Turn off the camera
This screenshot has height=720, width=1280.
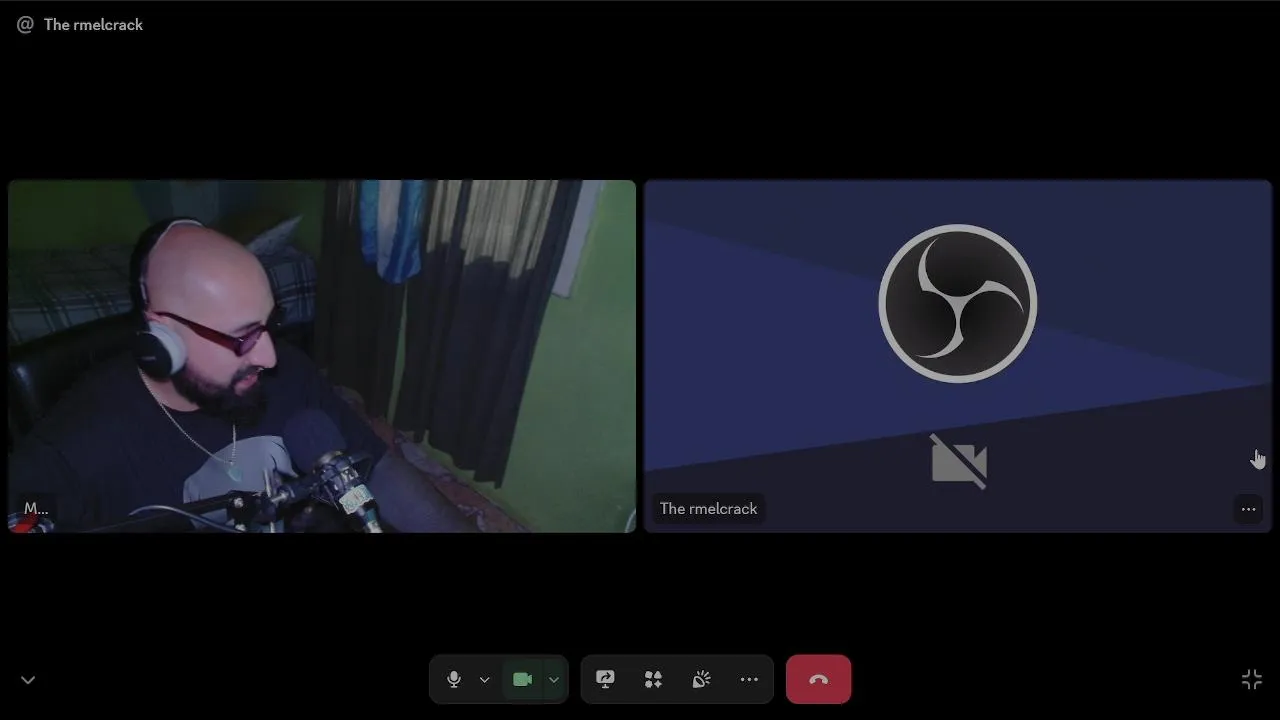click(522, 680)
